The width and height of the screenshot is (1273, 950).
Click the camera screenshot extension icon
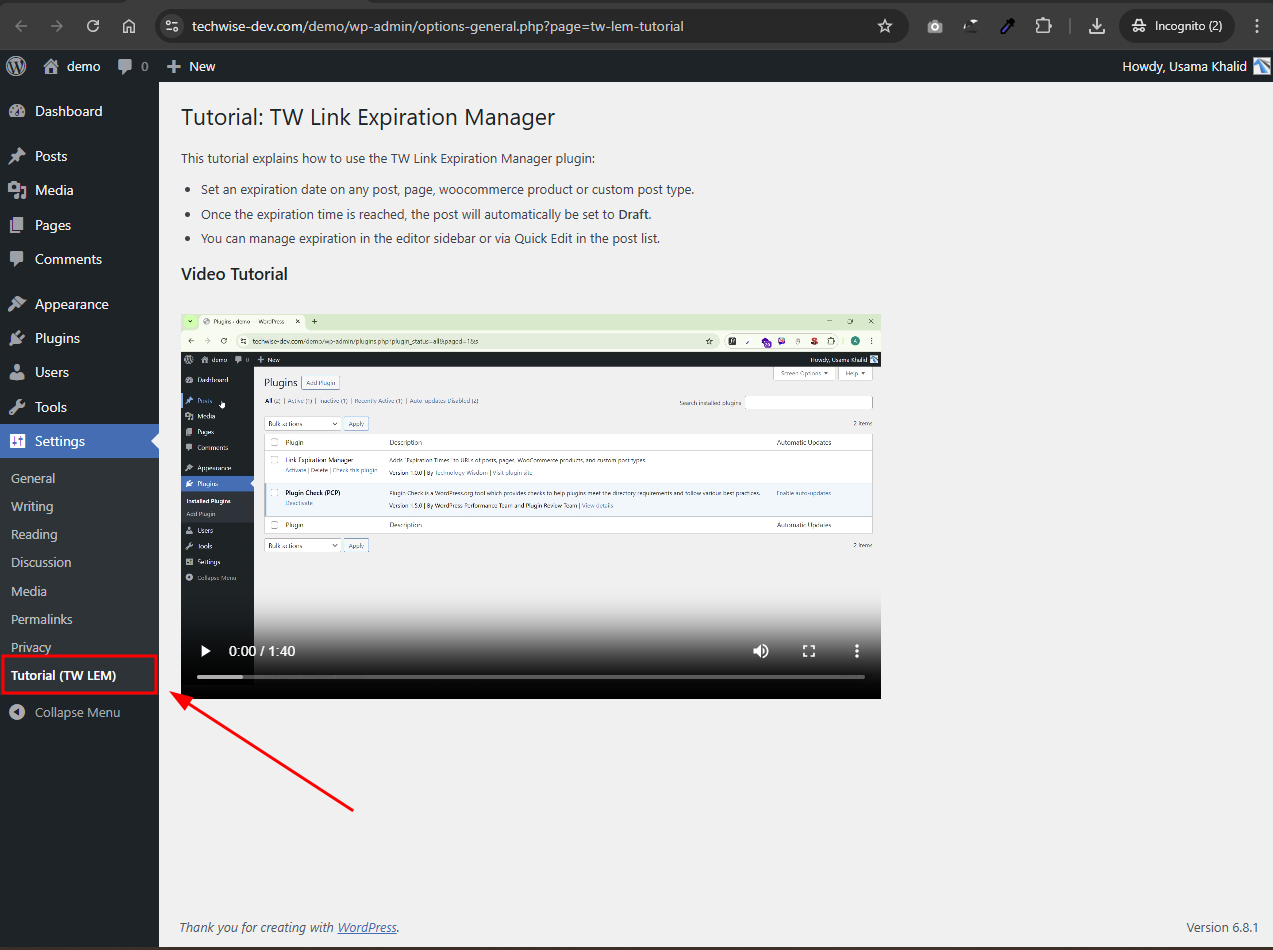935,26
